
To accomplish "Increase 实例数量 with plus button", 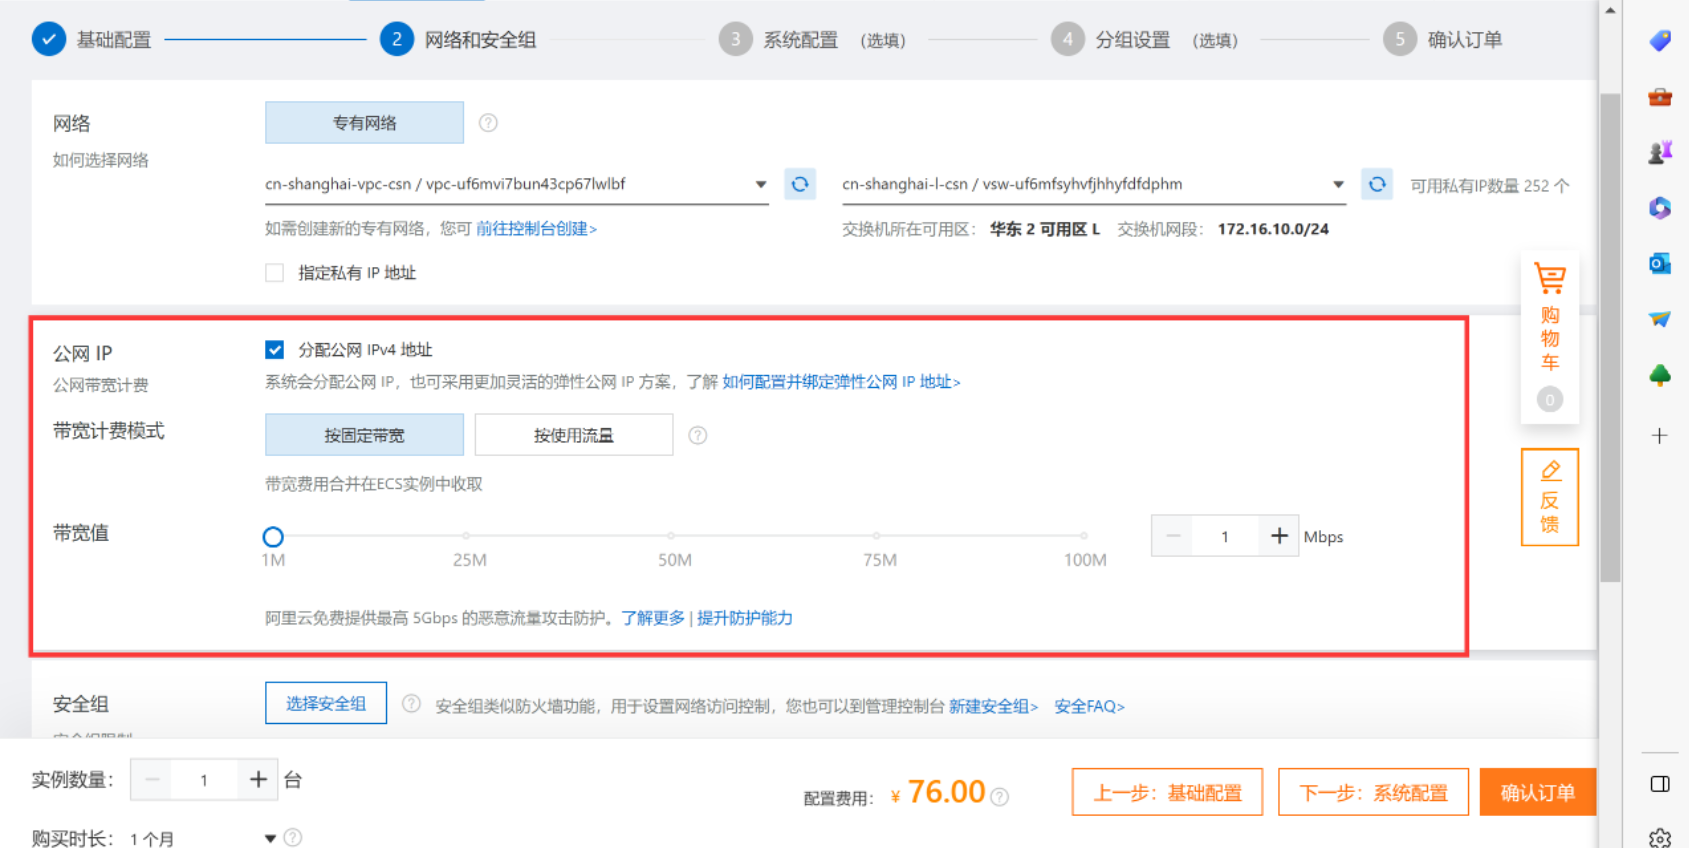I will [258, 779].
